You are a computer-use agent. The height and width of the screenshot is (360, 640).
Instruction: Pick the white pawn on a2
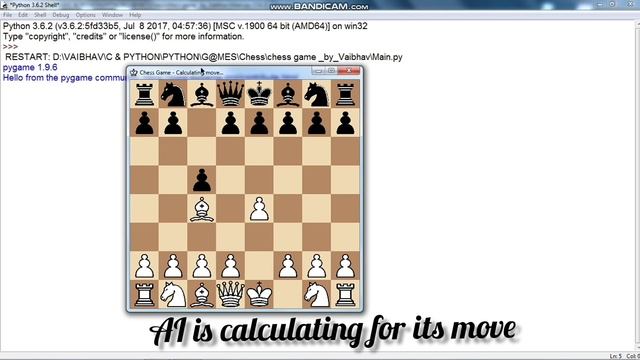tap(144, 266)
